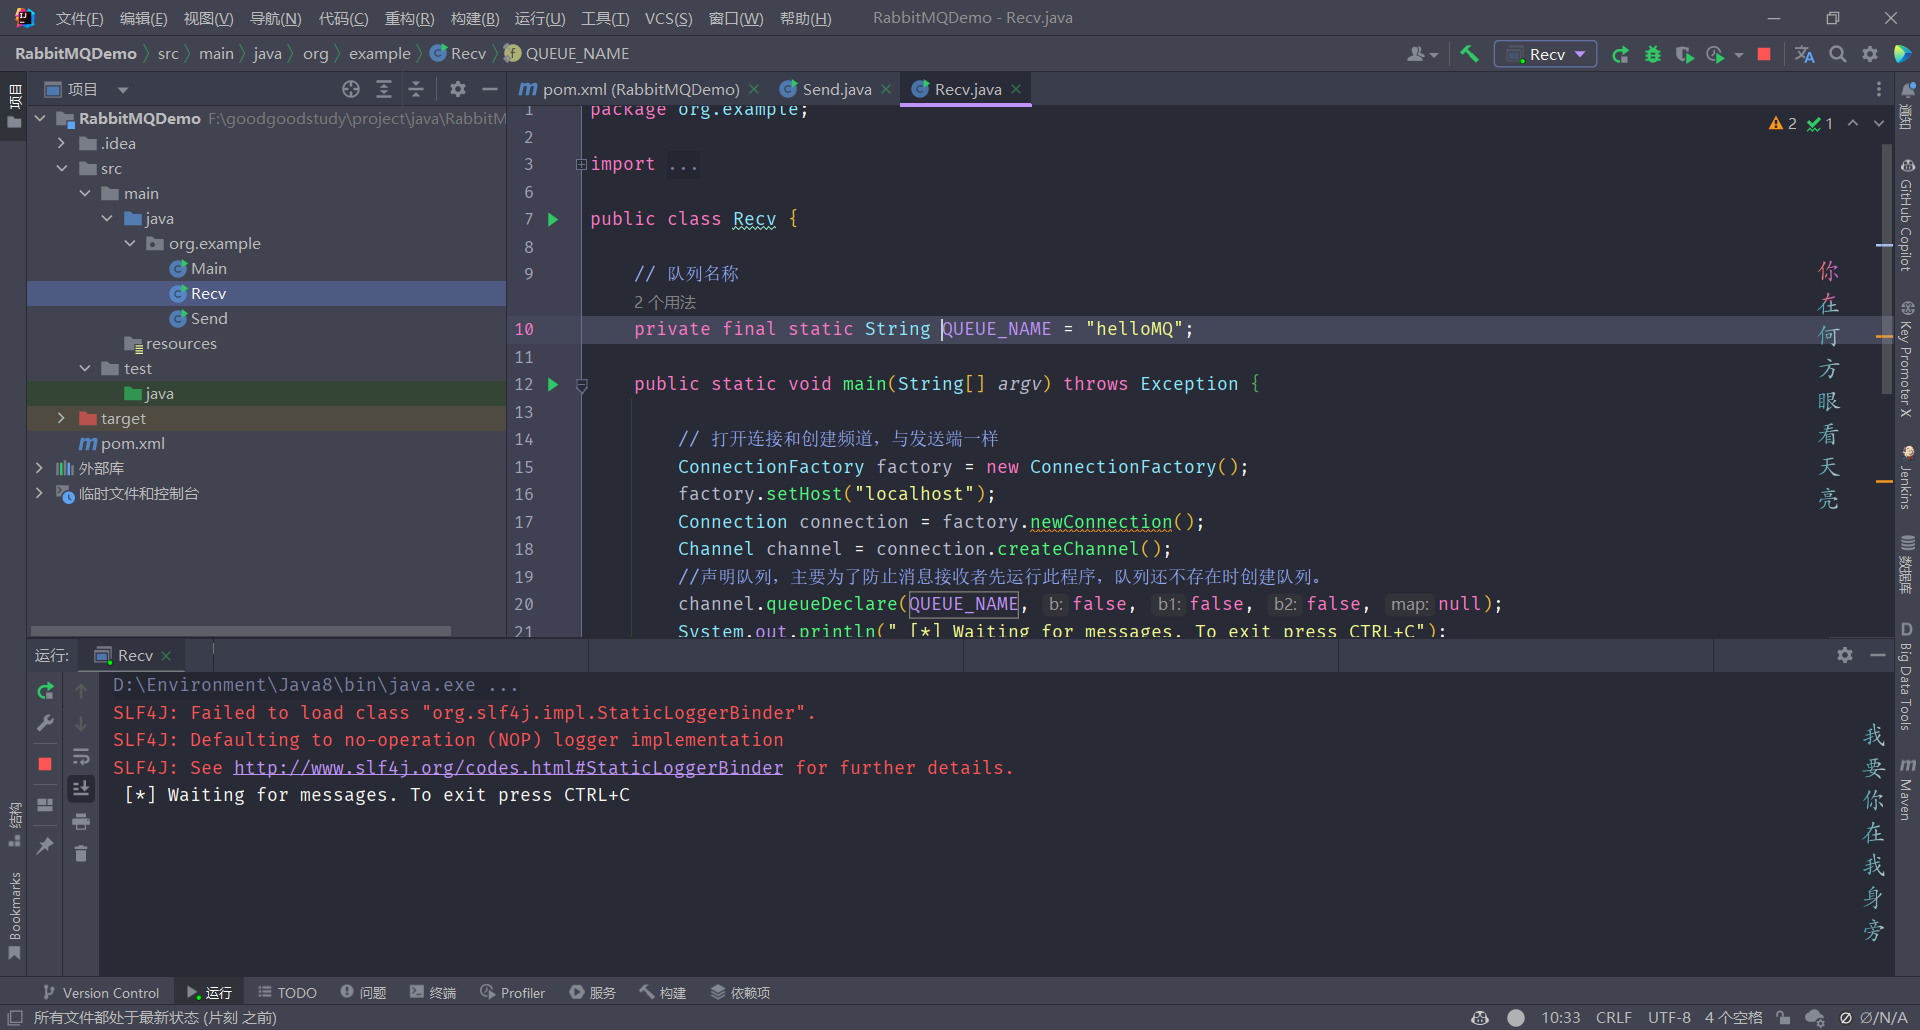The image size is (1920, 1030).
Task: Open editor tabs more options menu
Action: coord(1878,89)
